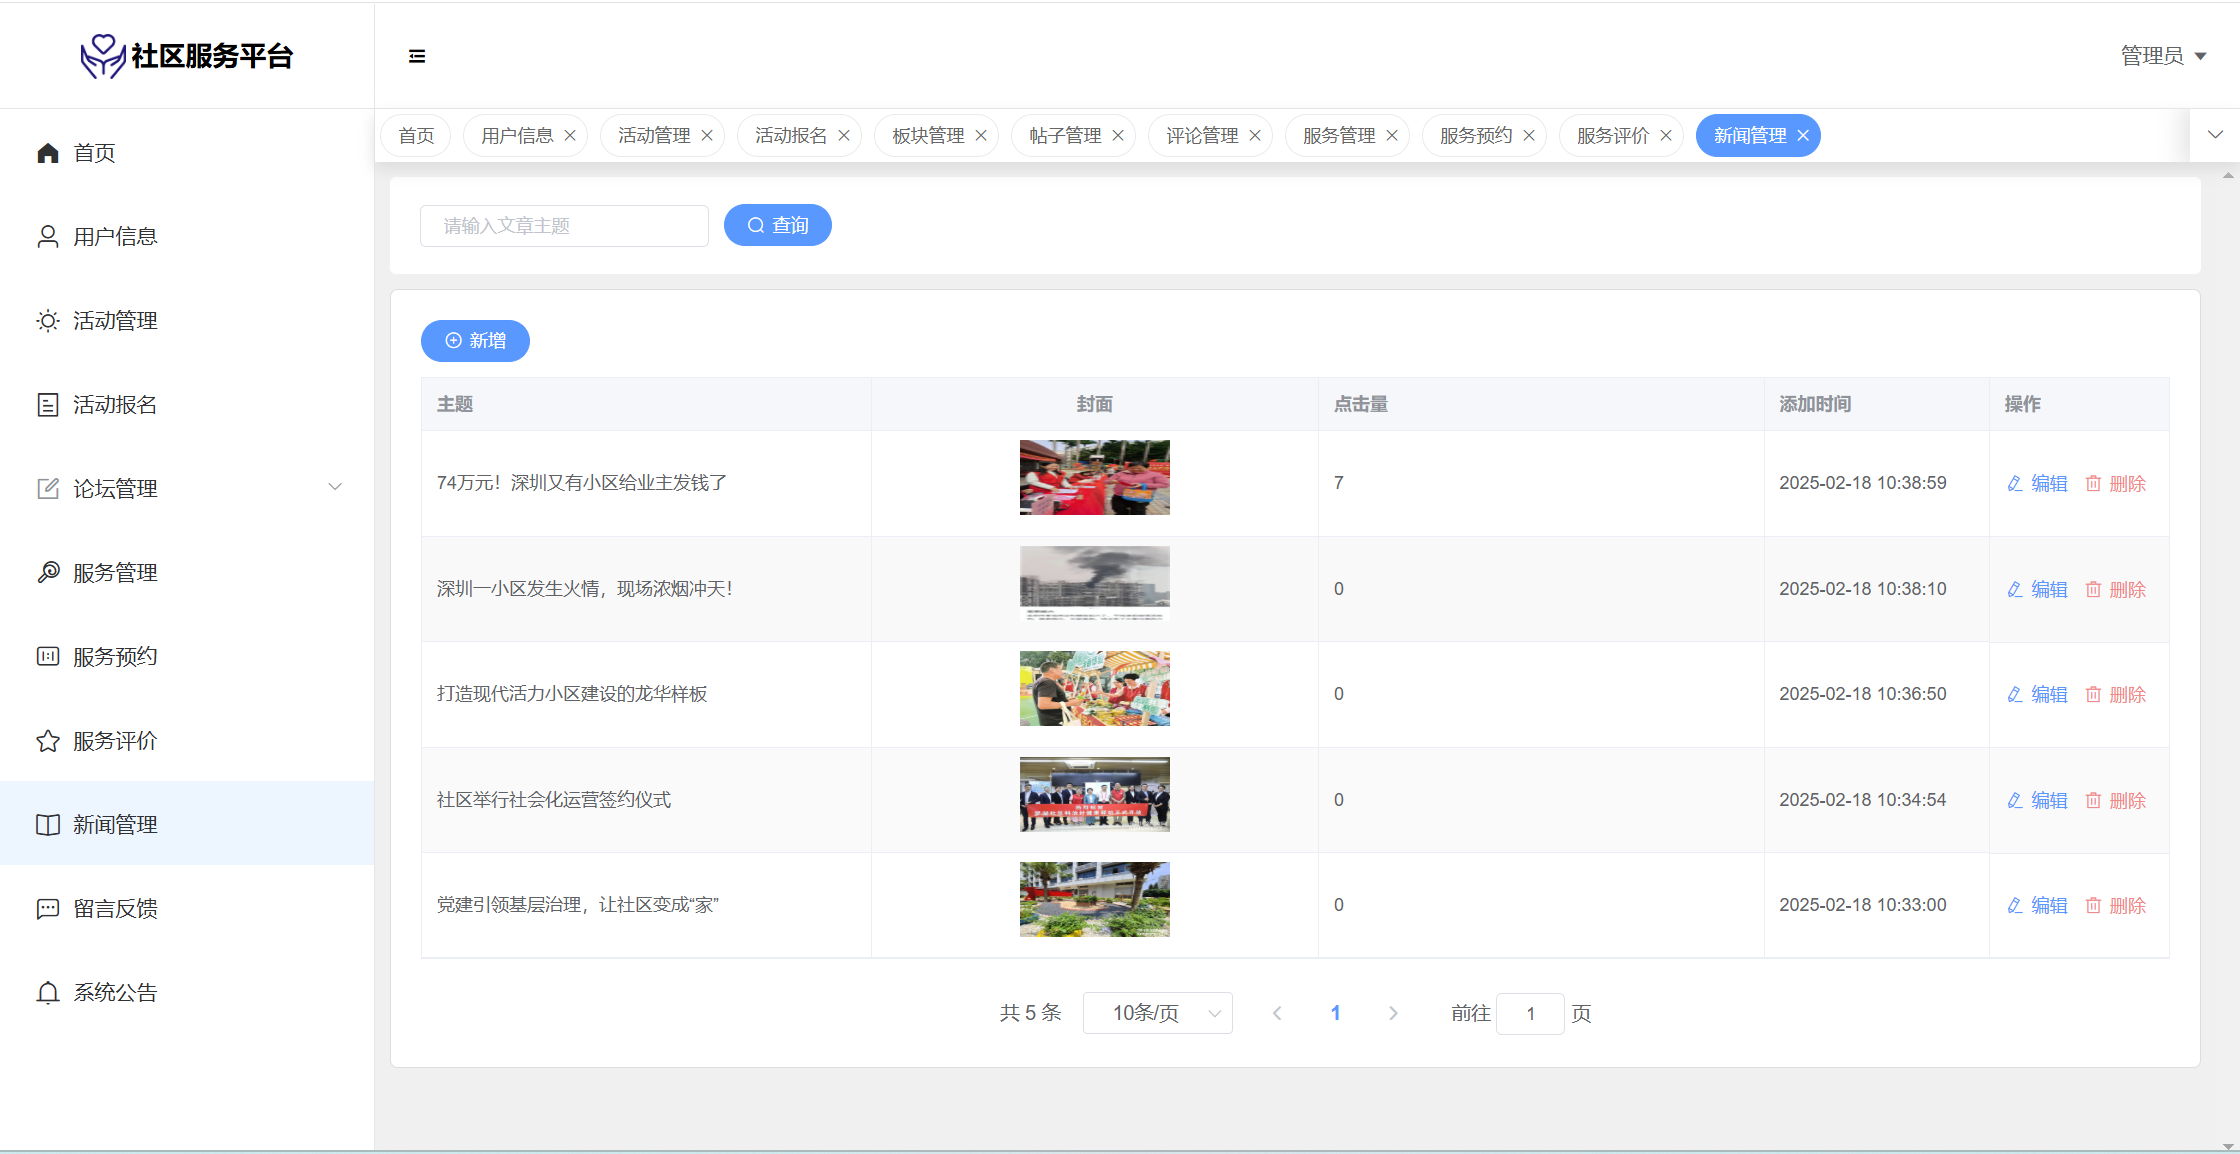Switch to the 服务预约 tab
This screenshot has width=2240, height=1154.
click(x=1475, y=136)
